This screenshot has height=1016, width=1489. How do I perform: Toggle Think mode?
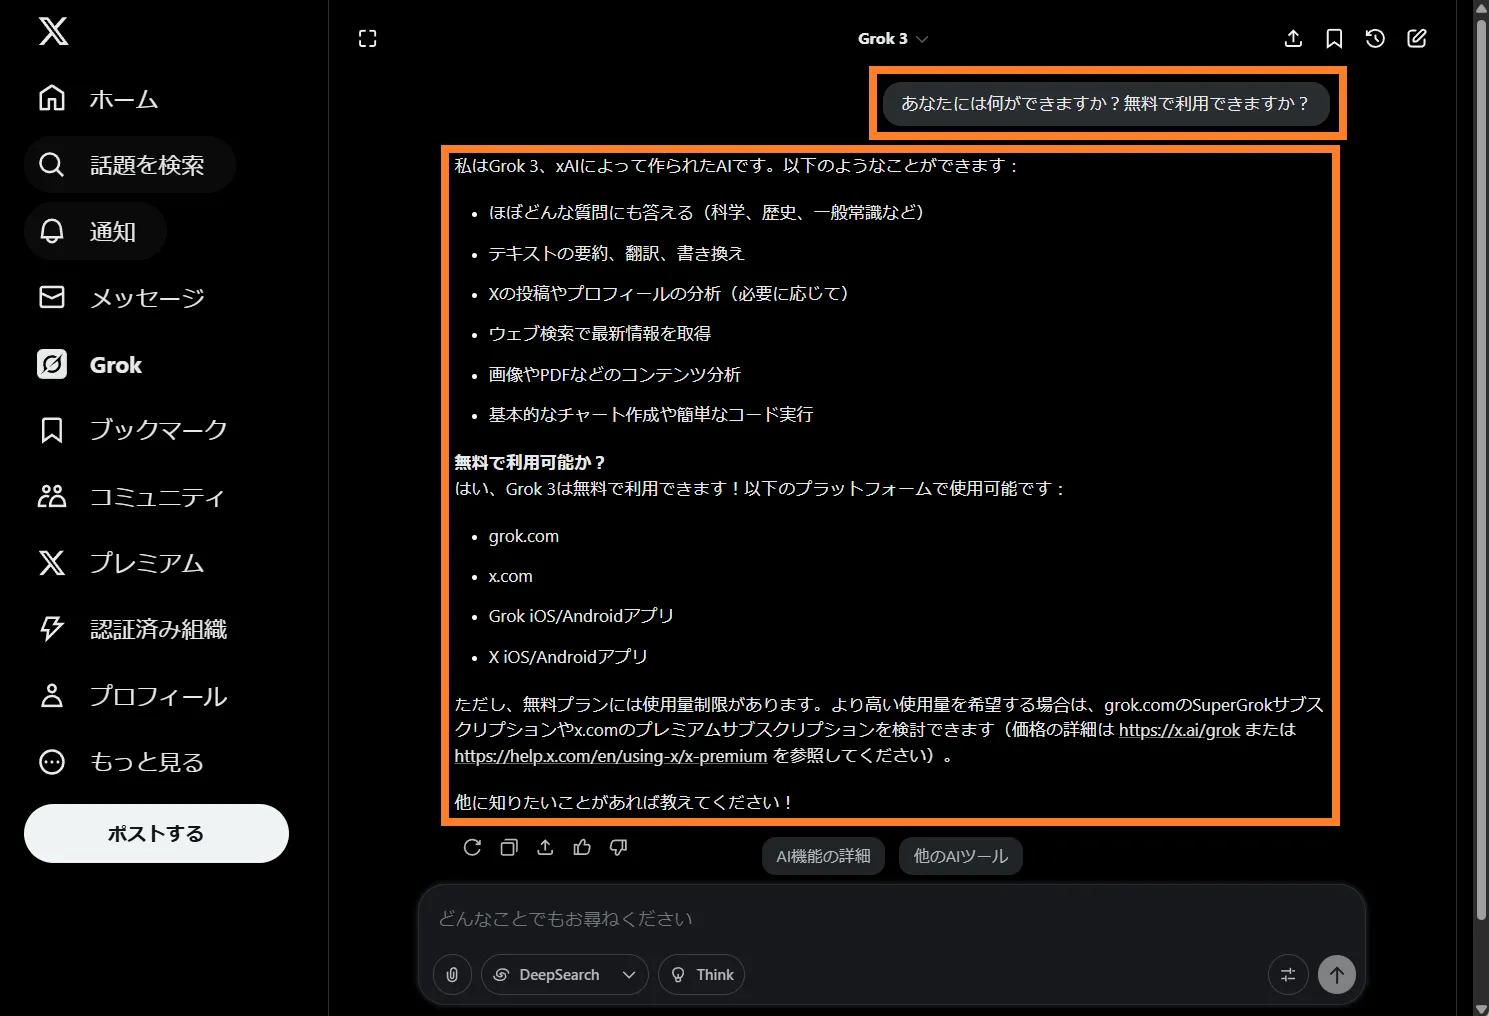(x=701, y=974)
